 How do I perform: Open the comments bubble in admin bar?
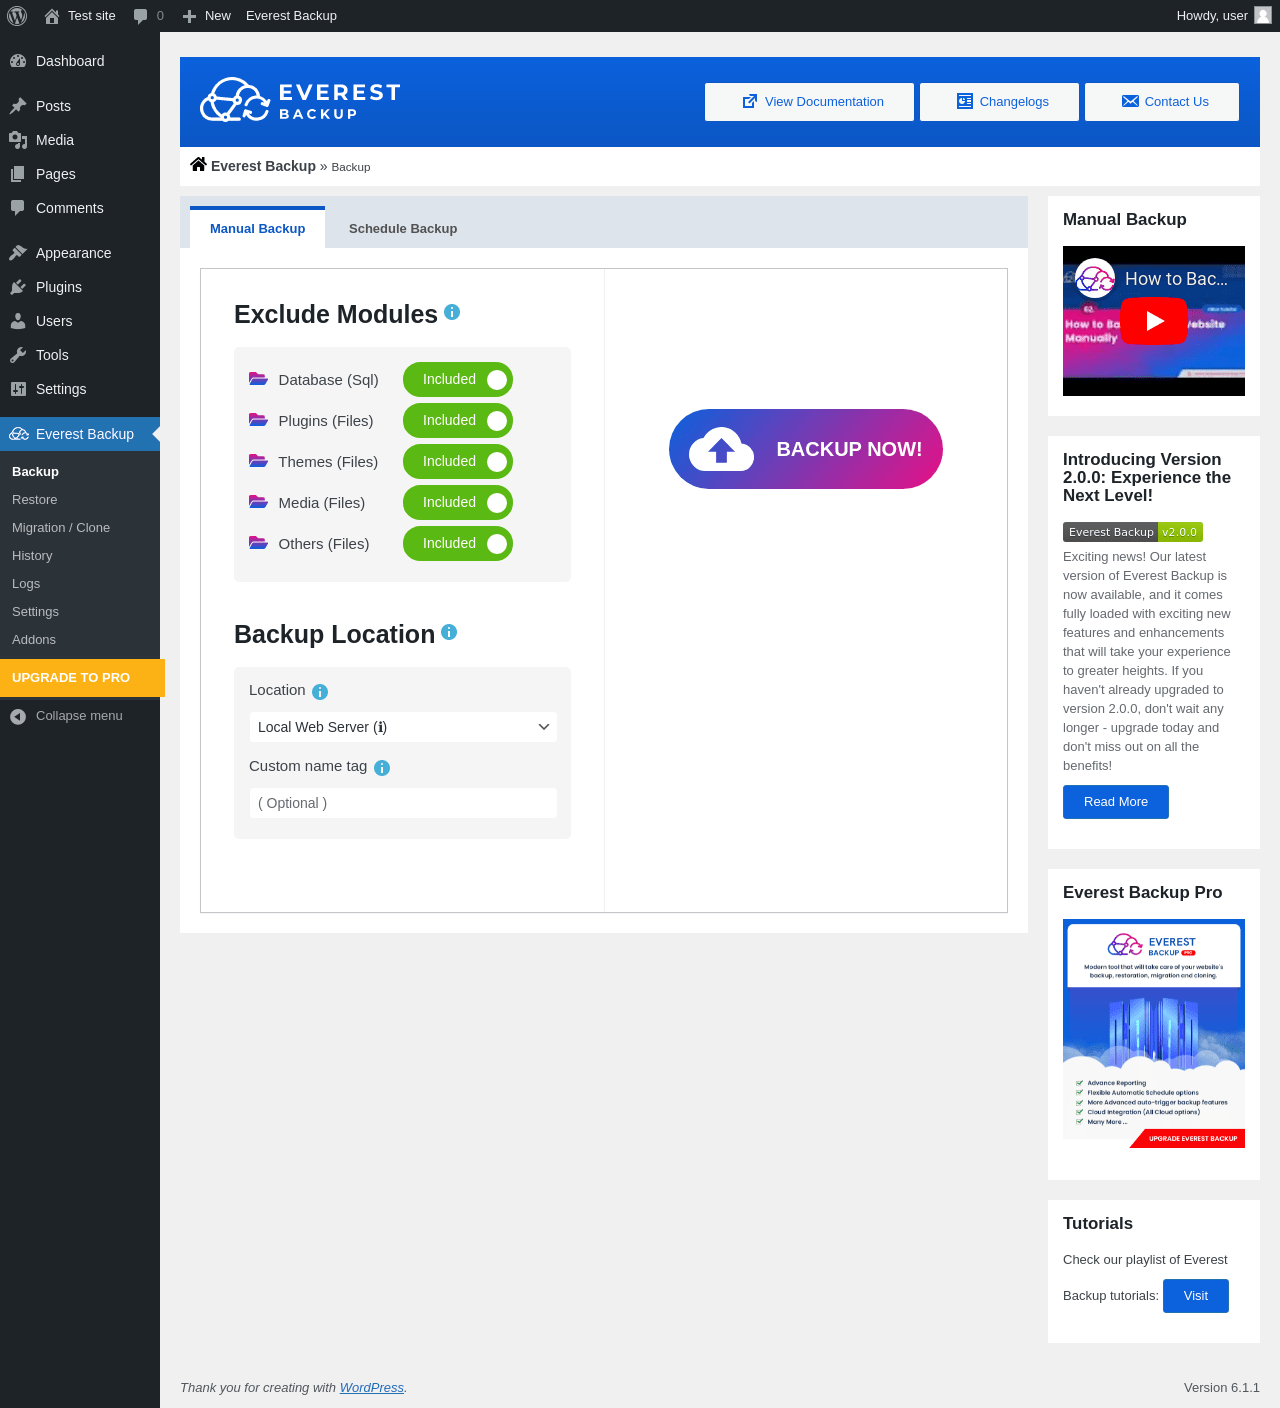140,16
